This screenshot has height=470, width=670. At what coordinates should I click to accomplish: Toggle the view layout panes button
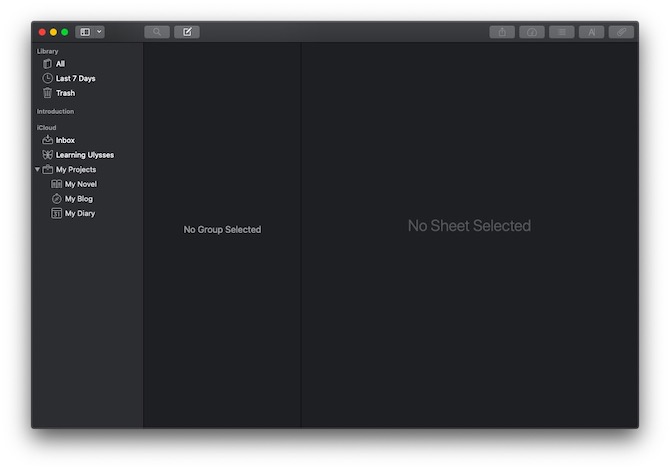click(85, 32)
